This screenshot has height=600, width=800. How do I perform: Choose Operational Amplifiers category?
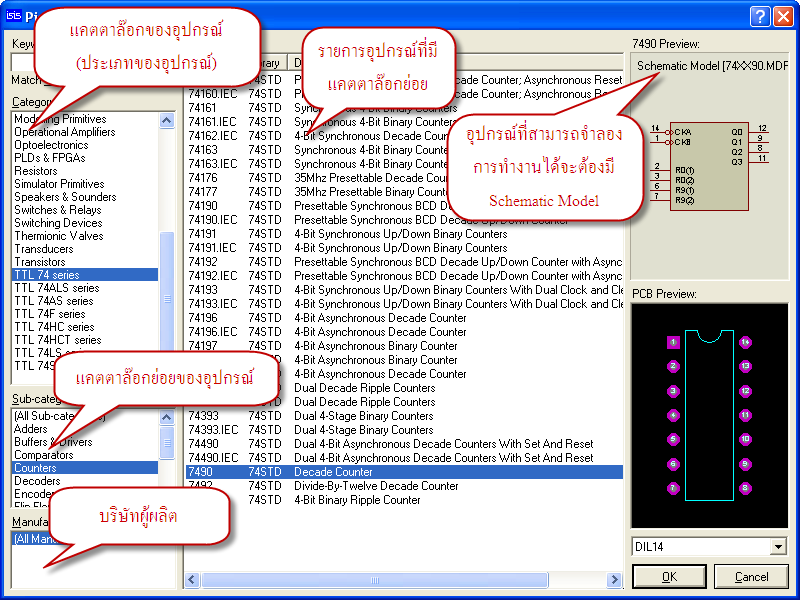coord(65,132)
